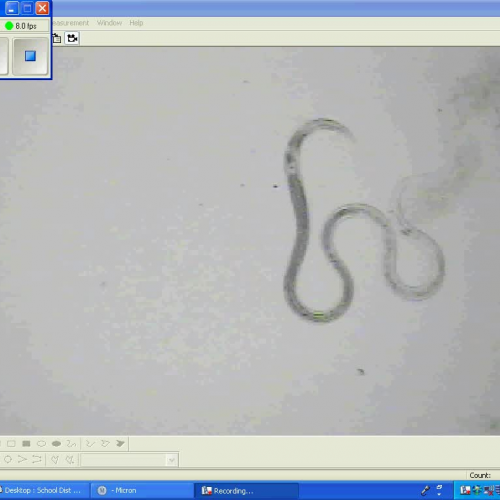Screen dimensions: 500x500
Task: Click the language bar restore icon
Action: [x=439, y=488]
